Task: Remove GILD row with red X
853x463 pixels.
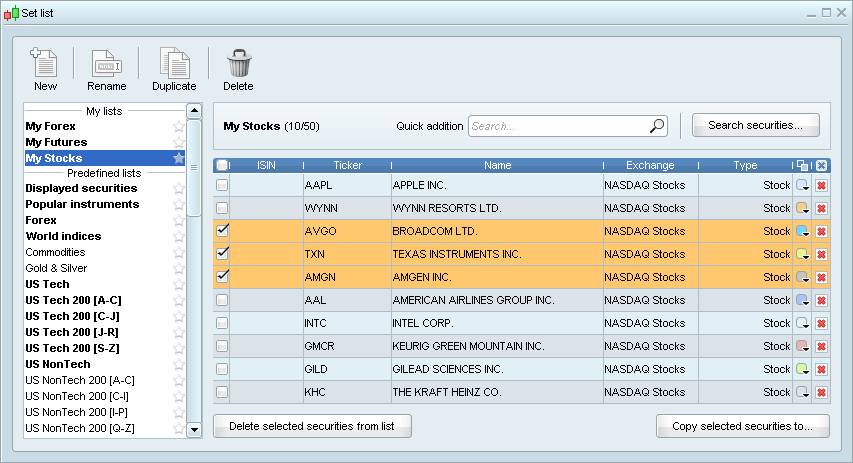Action: (x=821, y=369)
